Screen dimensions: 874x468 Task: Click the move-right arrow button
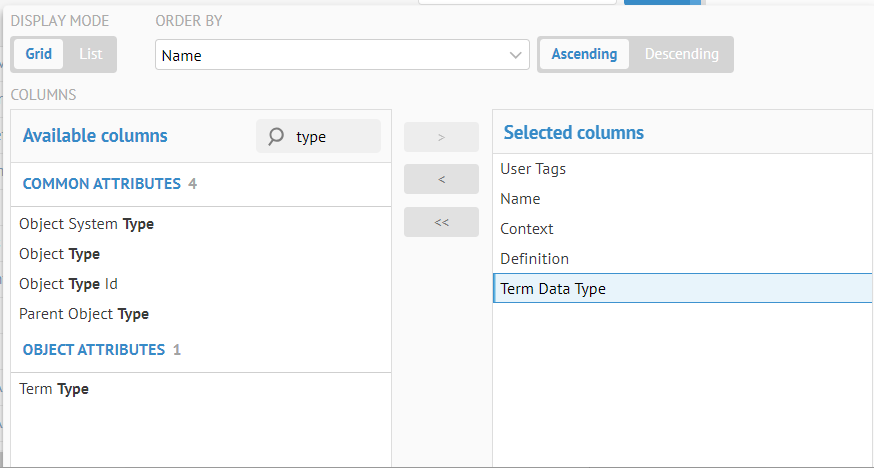point(441,137)
